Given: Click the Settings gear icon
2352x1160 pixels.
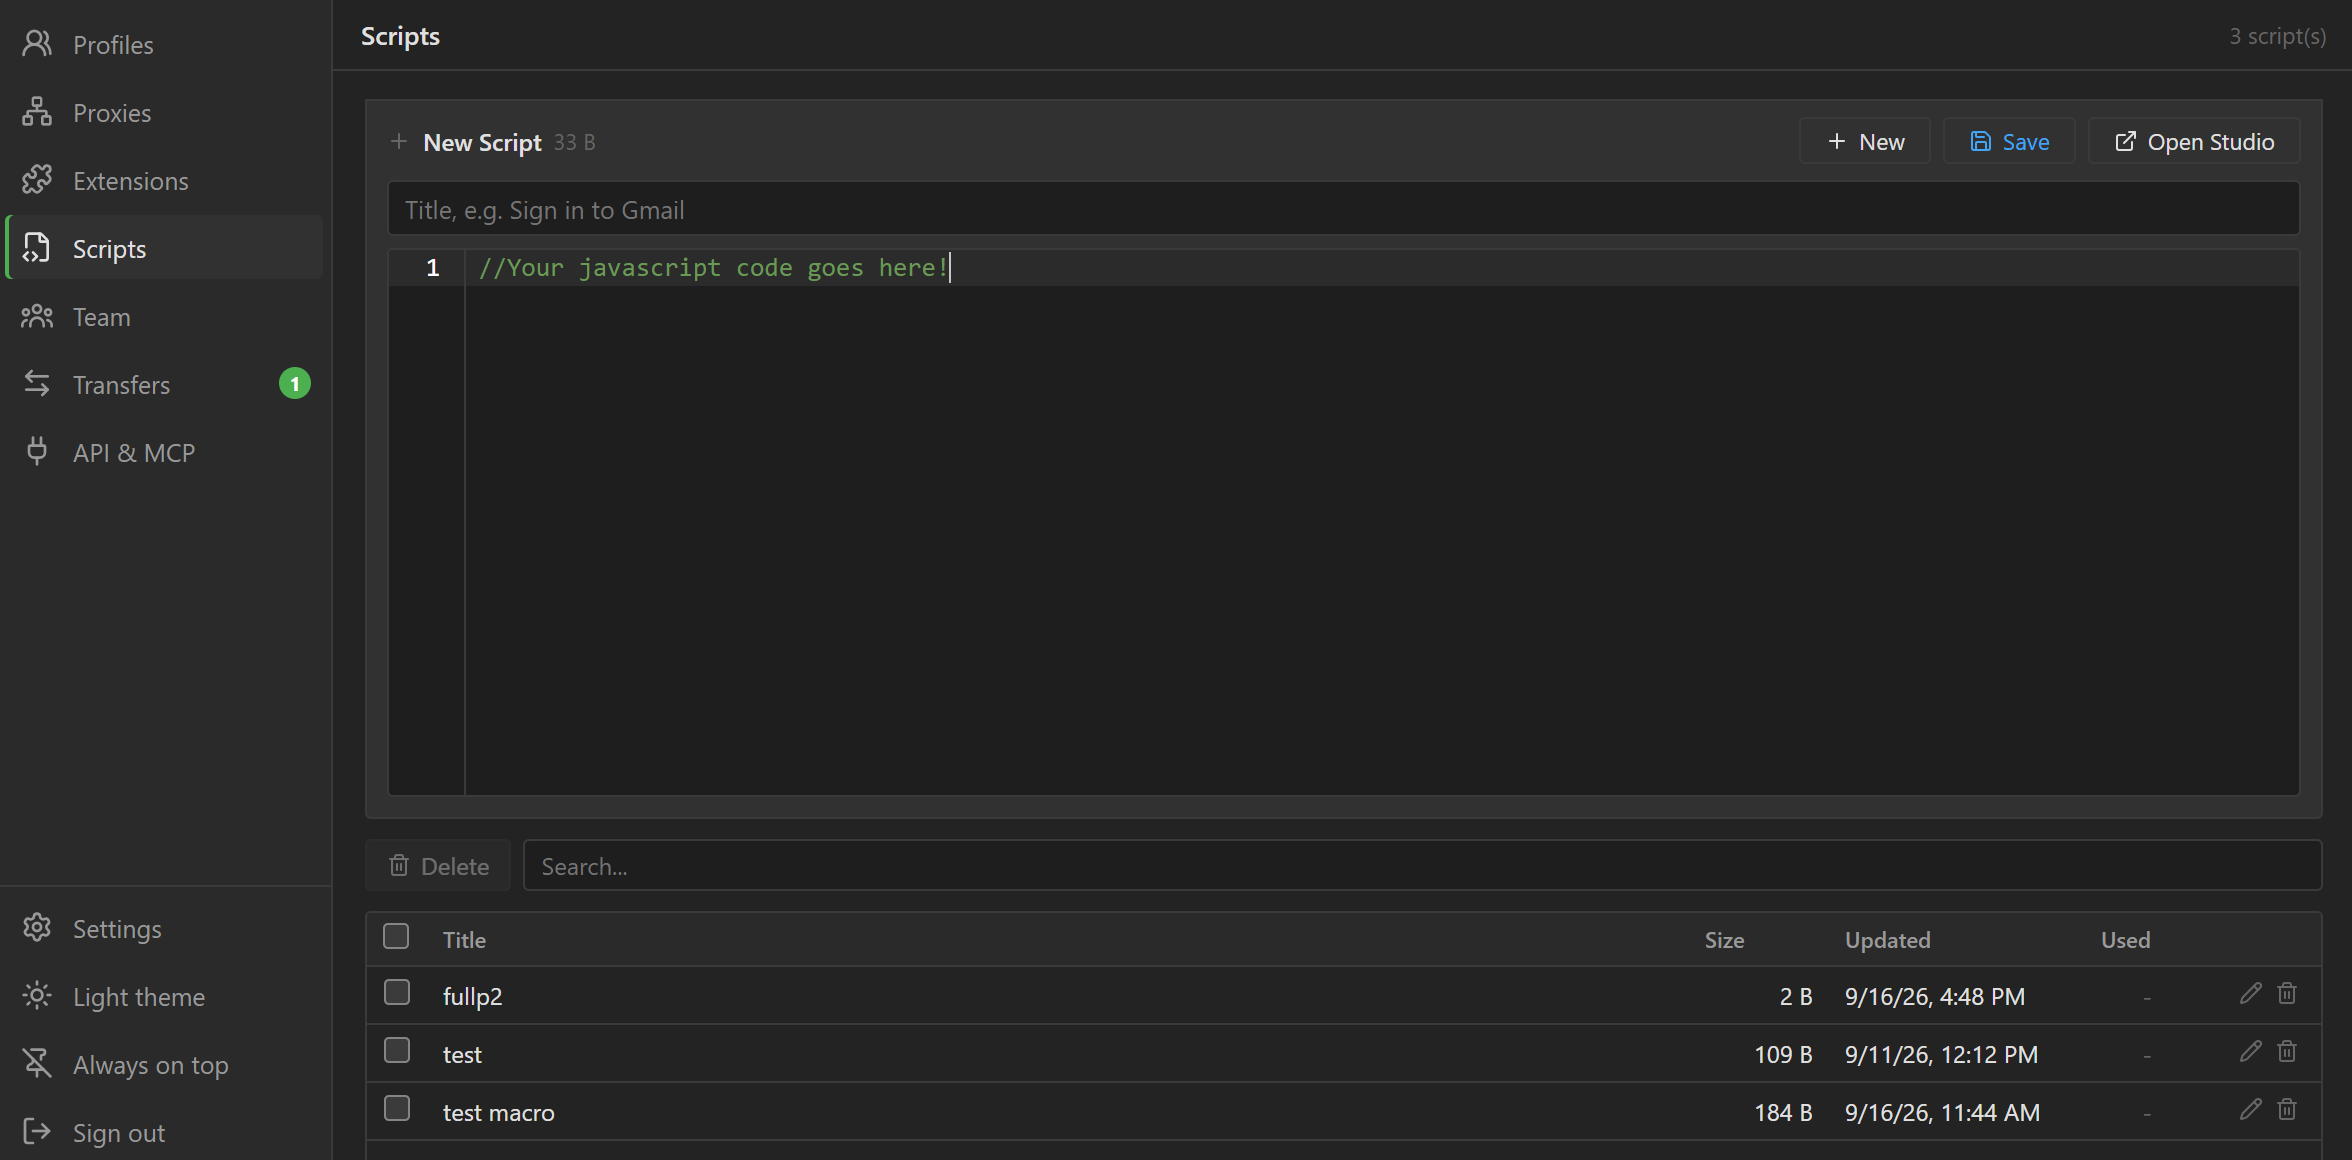Looking at the screenshot, I should pos(37,928).
